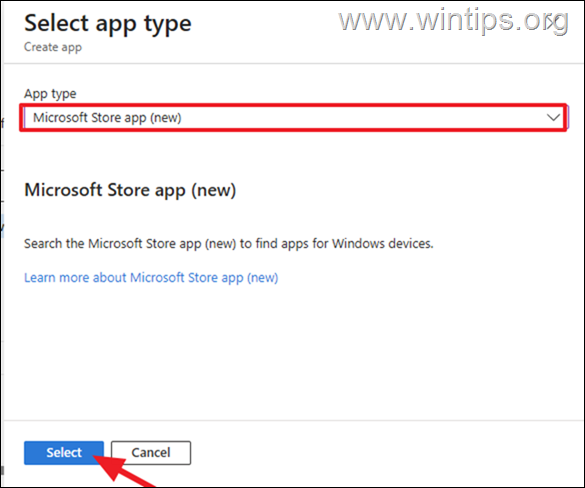Click the blue Select button

tap(64, 453)
